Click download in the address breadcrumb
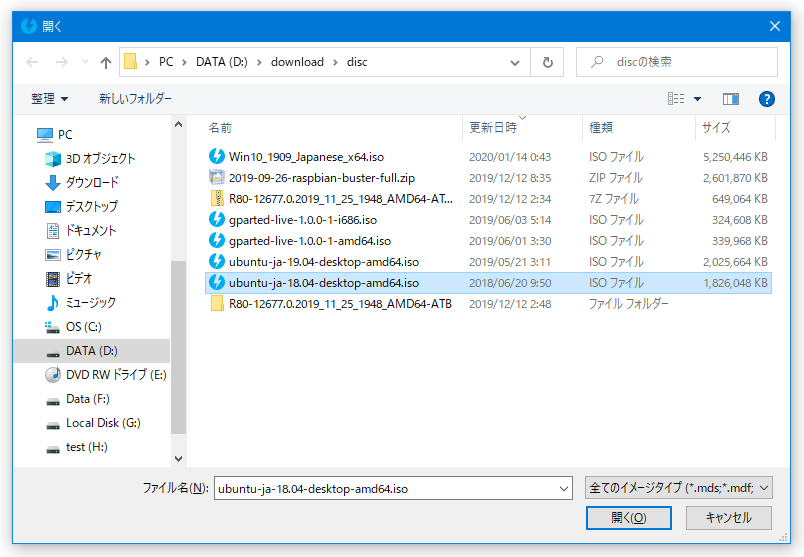804x557 pixels. 297,62
